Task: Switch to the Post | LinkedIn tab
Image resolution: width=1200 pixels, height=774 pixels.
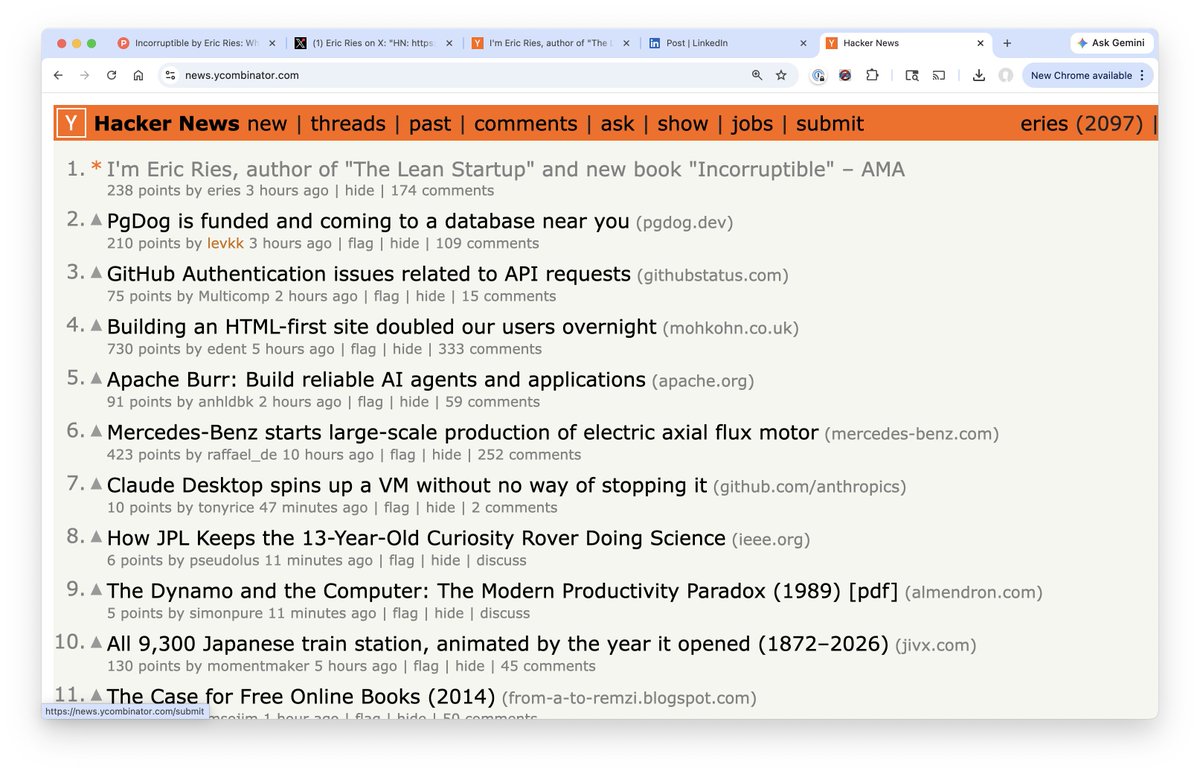Action: coord(726,43)
